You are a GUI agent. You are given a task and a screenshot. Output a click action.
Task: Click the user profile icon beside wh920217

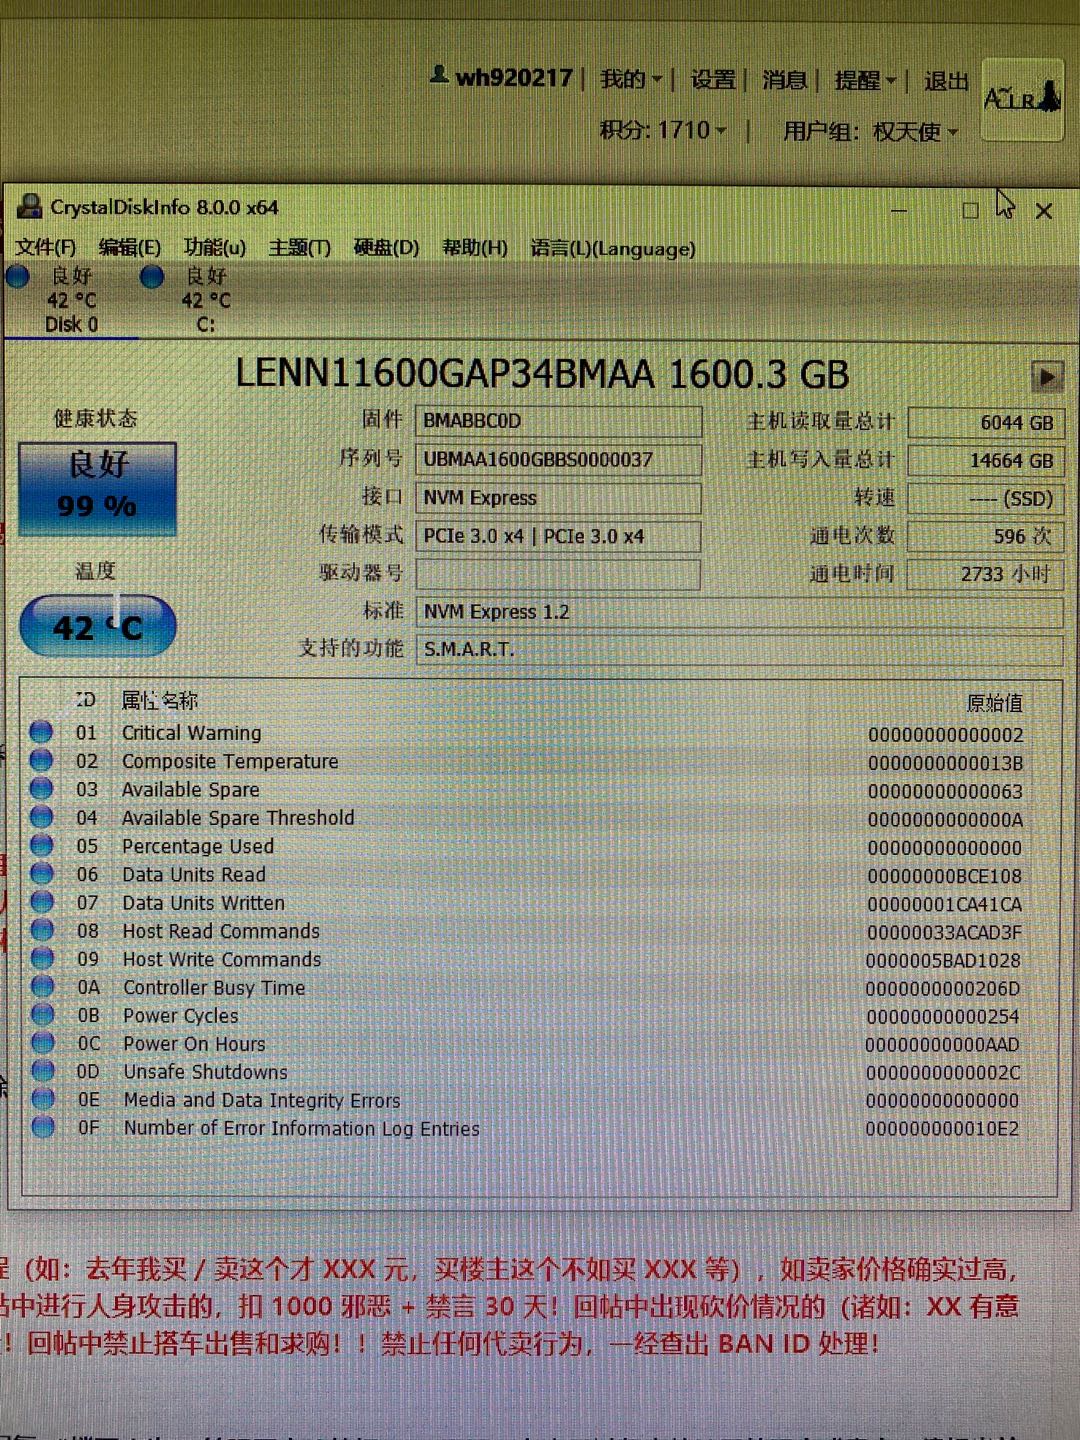click(x=438, y=75)
